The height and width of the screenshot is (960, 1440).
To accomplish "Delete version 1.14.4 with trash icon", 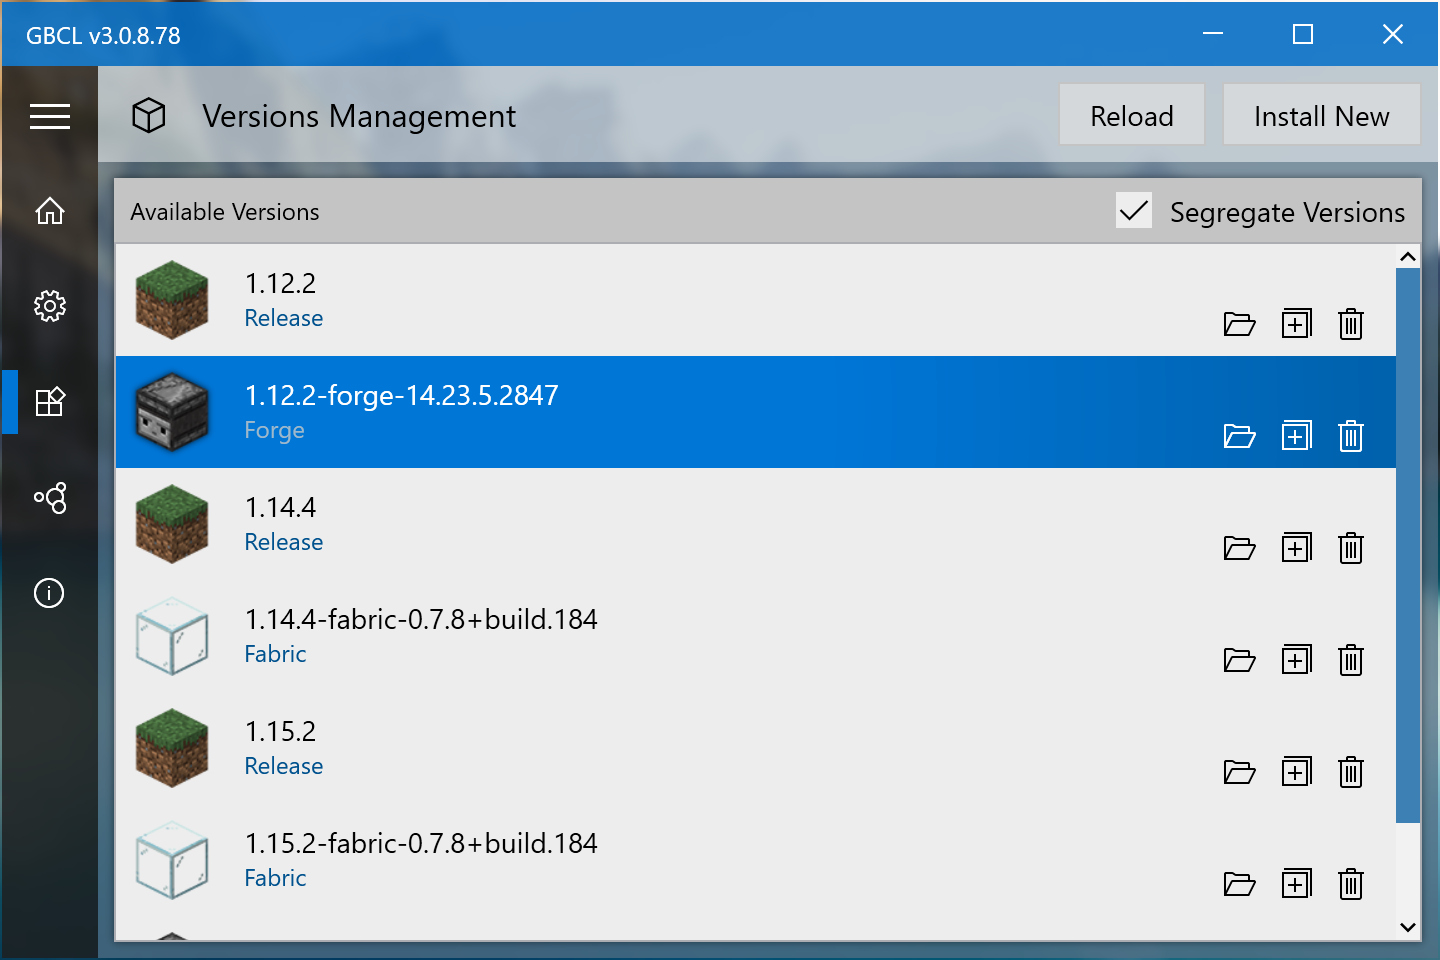I will coord(1351,548).
